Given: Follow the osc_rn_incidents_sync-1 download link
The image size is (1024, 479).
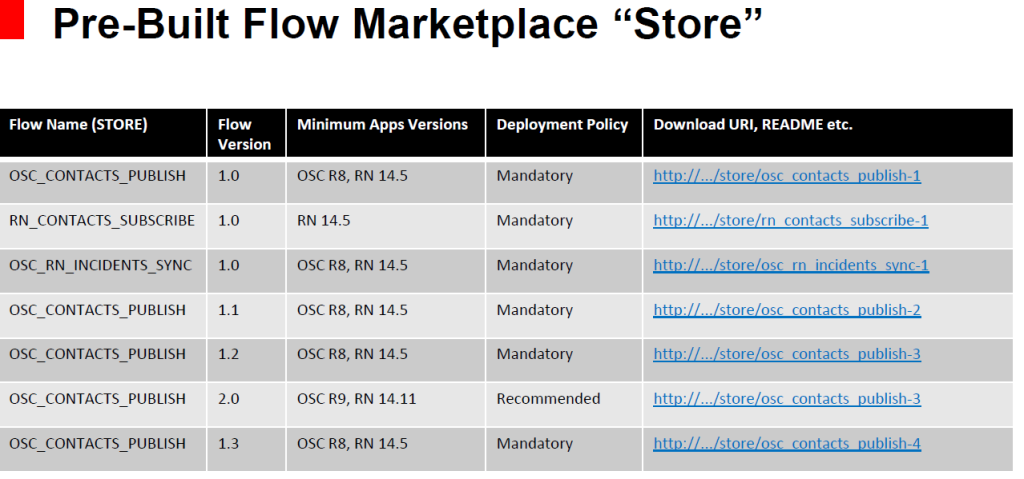Looking at the screenshot, I should click(x=791, y=265).
